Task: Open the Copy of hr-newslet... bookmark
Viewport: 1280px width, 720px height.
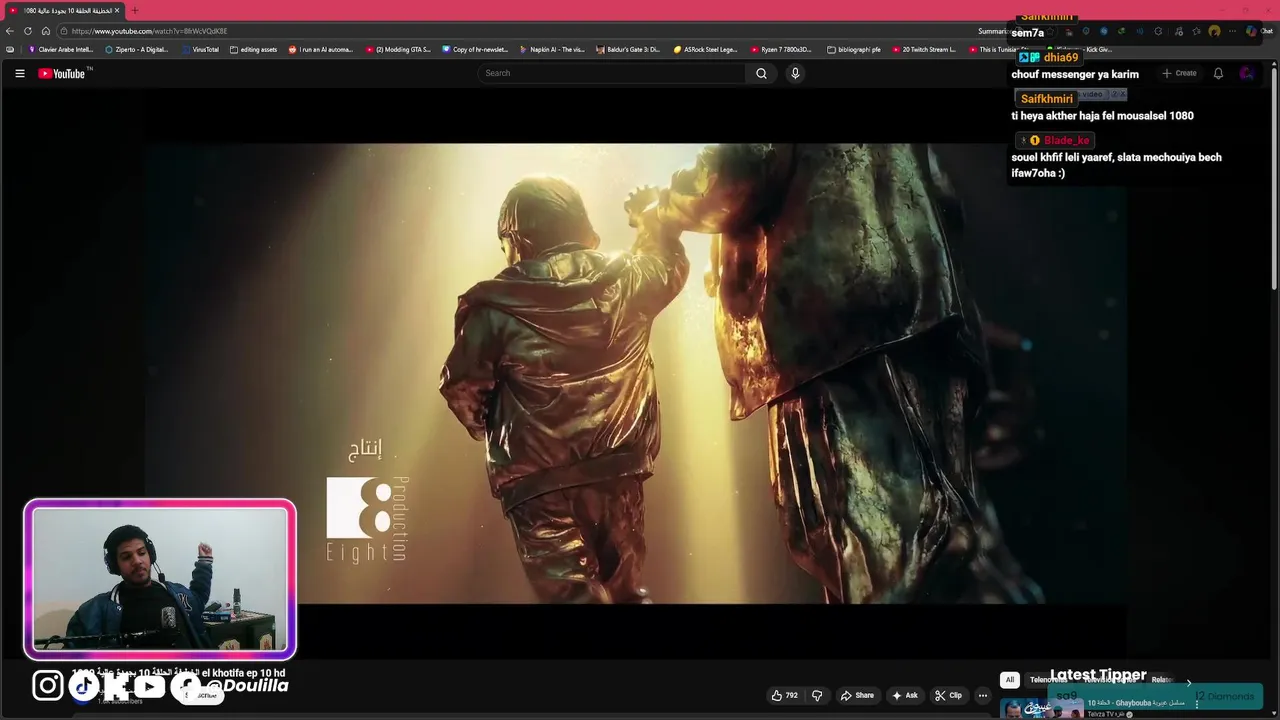Action: (x=475, y=49)
